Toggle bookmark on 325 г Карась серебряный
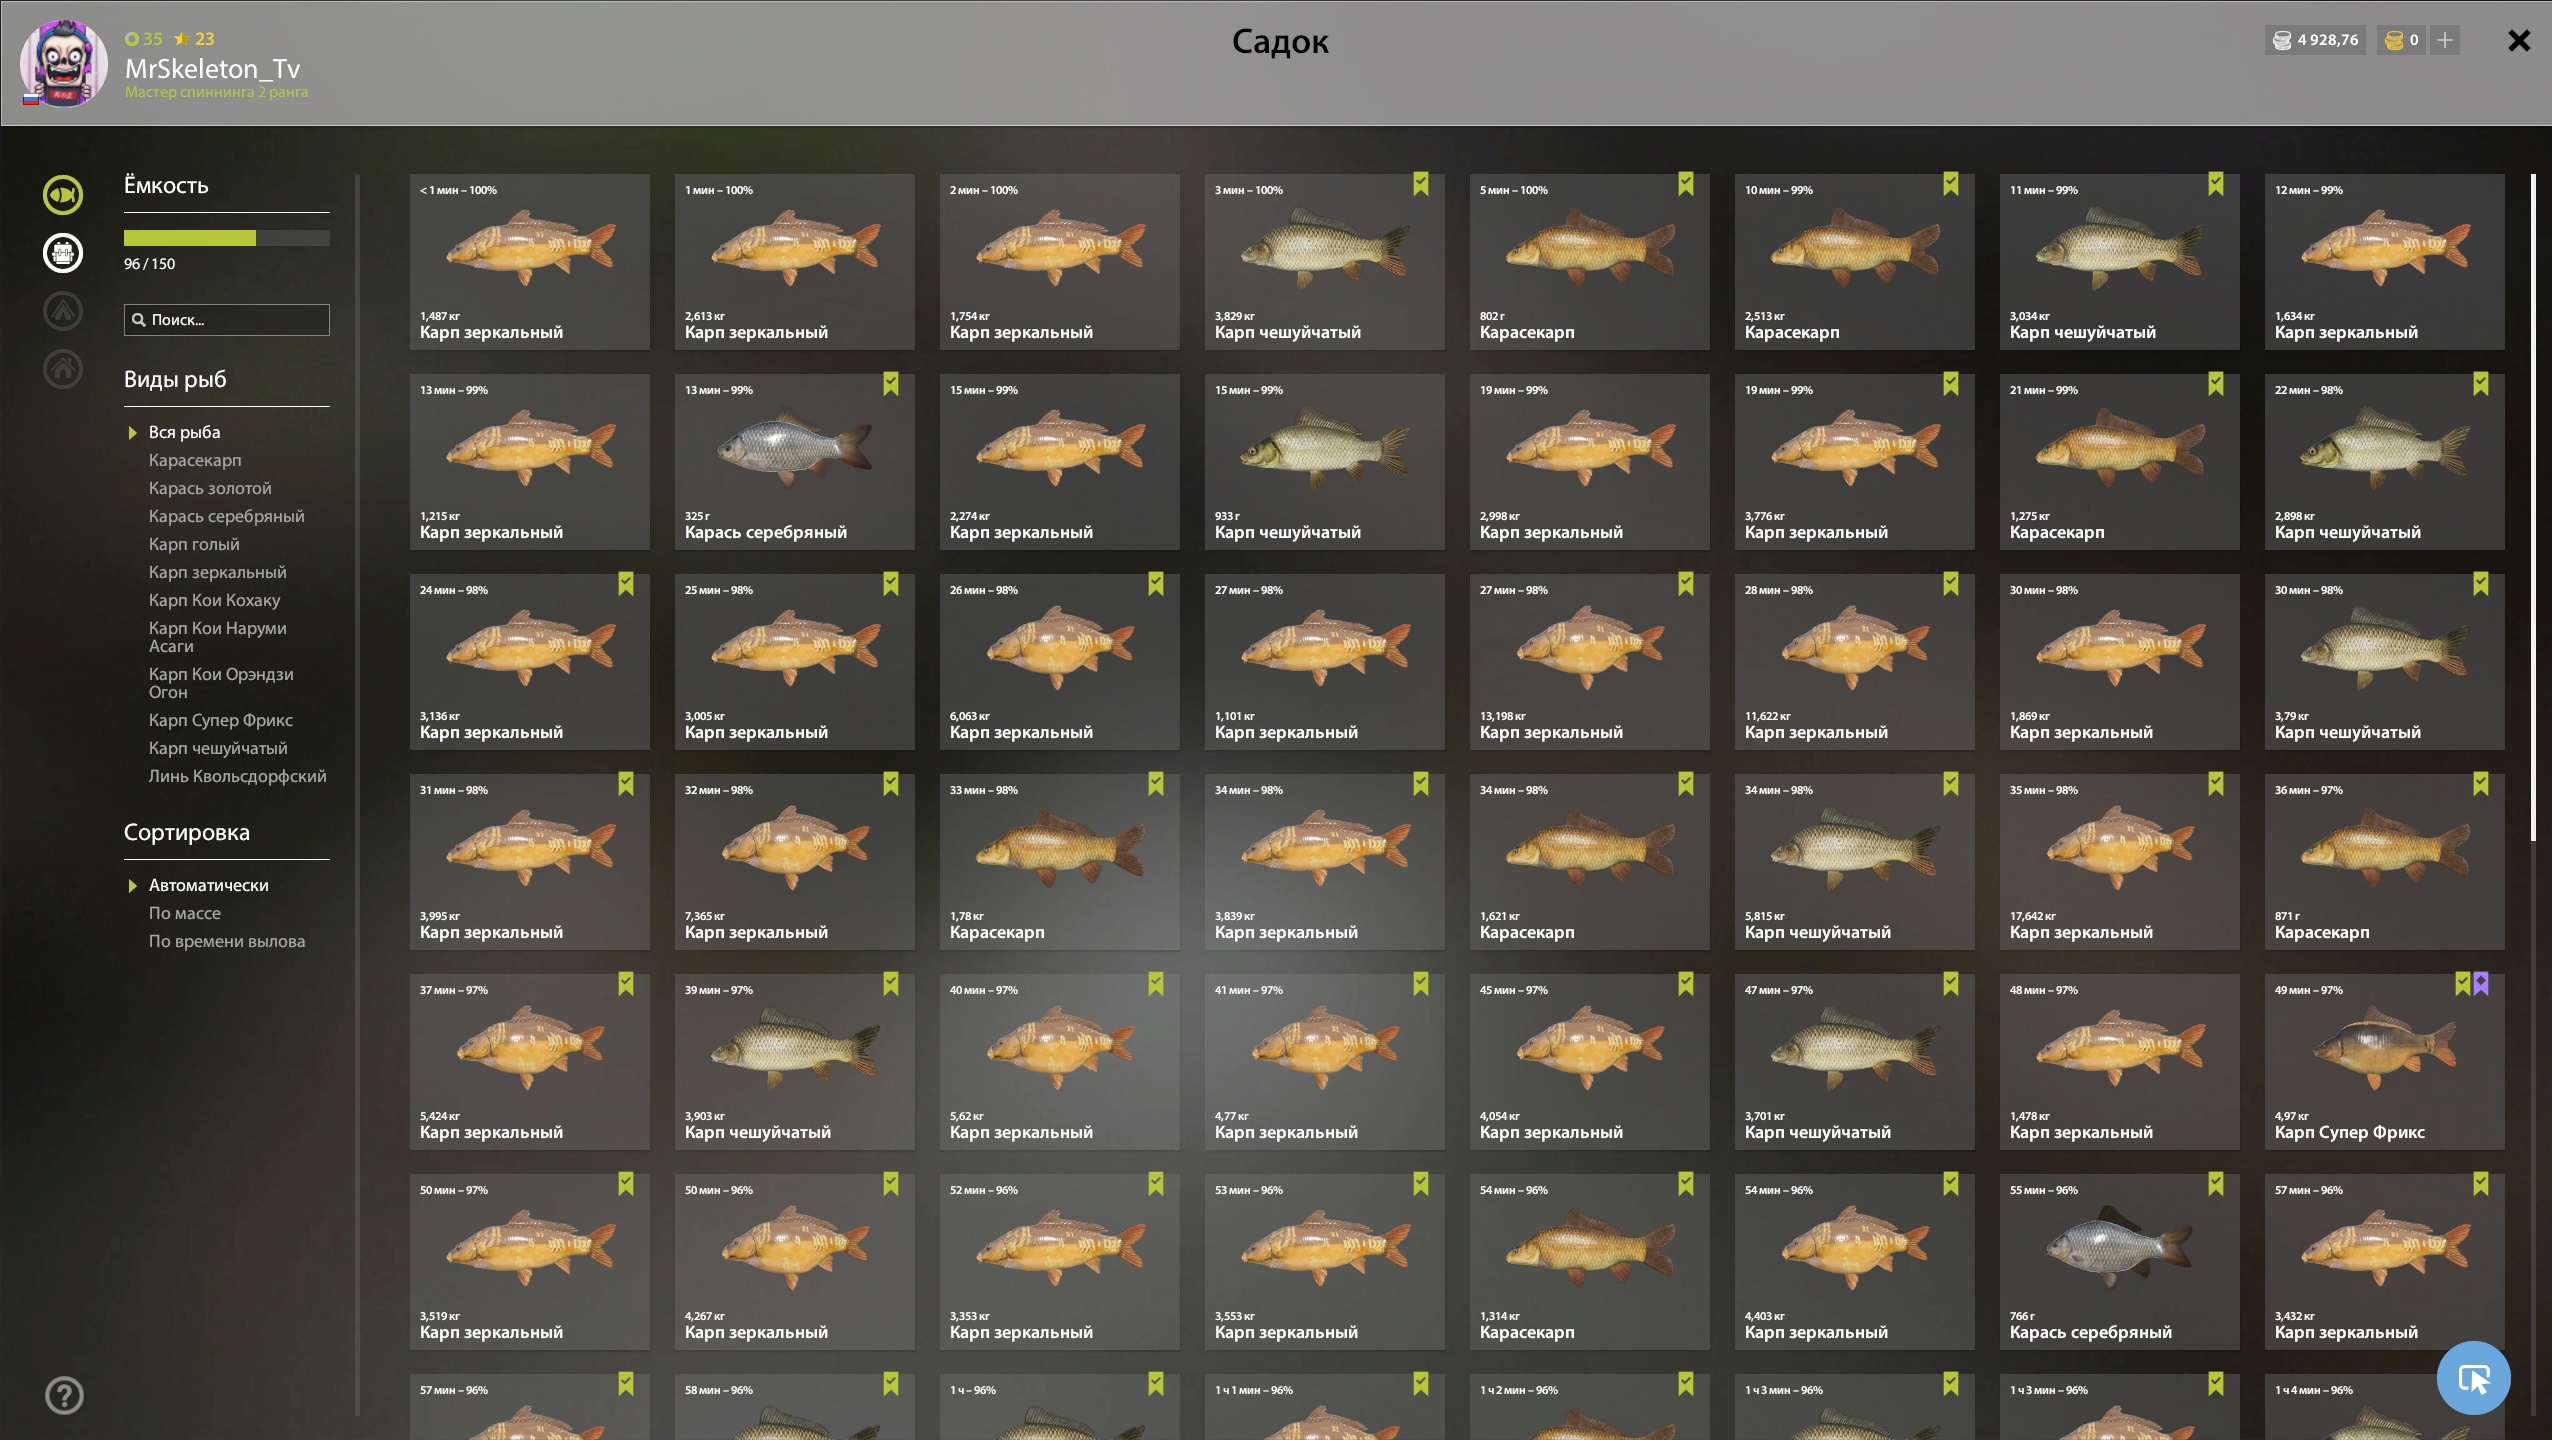This screenshot has width=2552, height=1440. click(891, 384)
